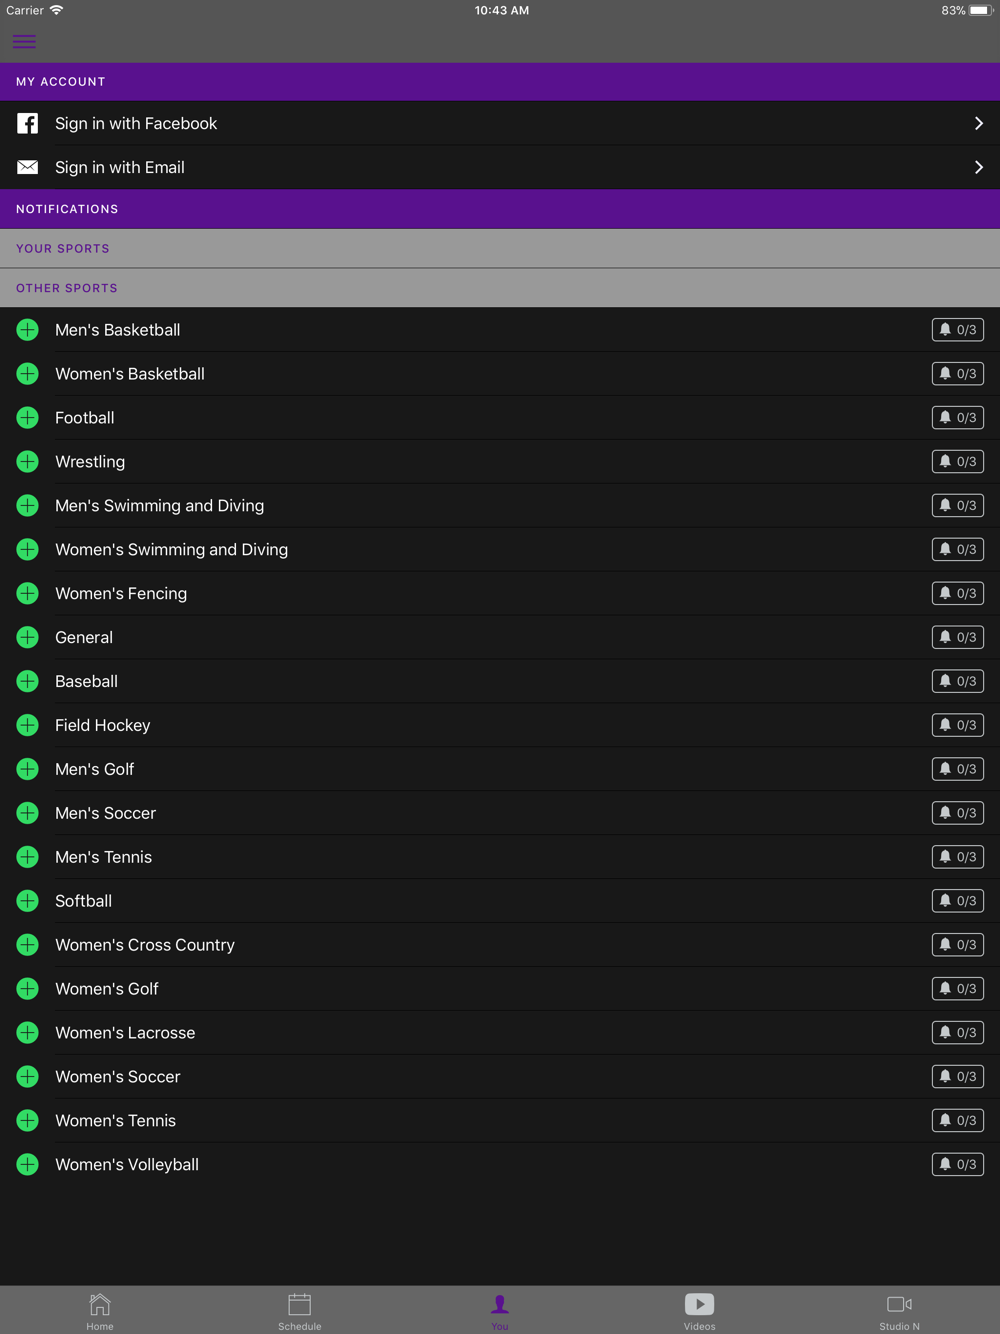Viewport: 1000px width, 1334px height.
Task: Toggle Women's Basketball notification bell
Action: pyautogui.click(x=958, y=374)
